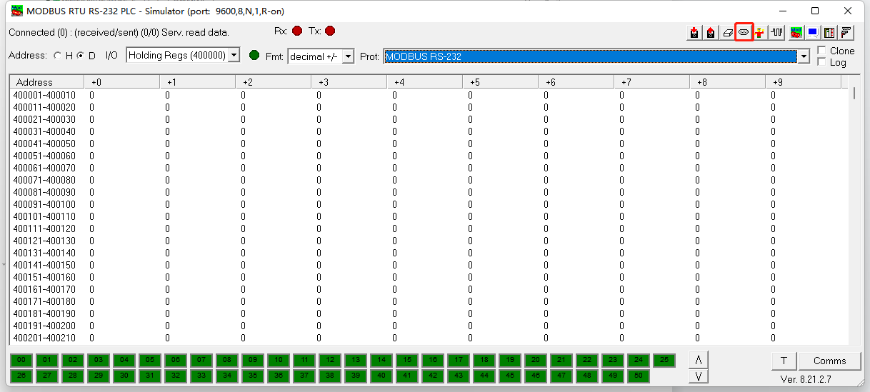Image resolution: width=870 pixels, height=392 pixels.
Task: Select the H hexadecimal address radio button
Action: click(57, 55)
